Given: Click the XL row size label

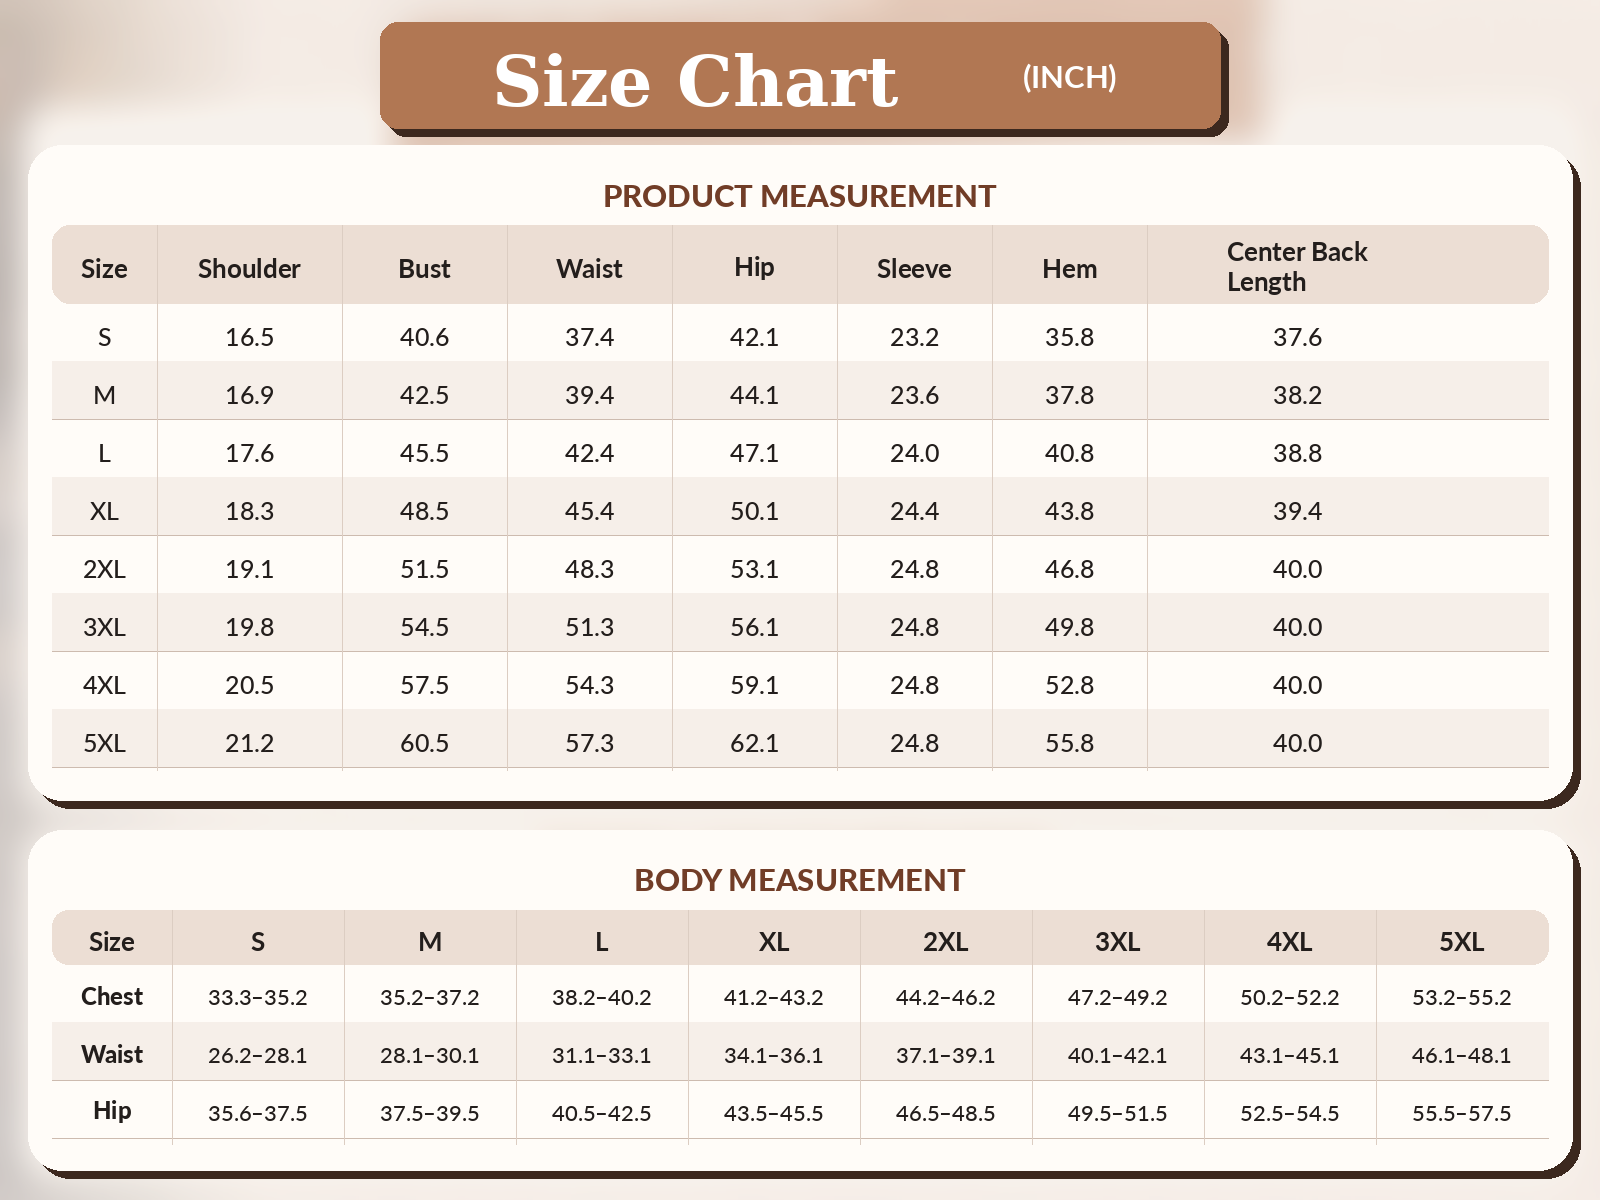Looking at the screenshot, I should pos(104,511).
